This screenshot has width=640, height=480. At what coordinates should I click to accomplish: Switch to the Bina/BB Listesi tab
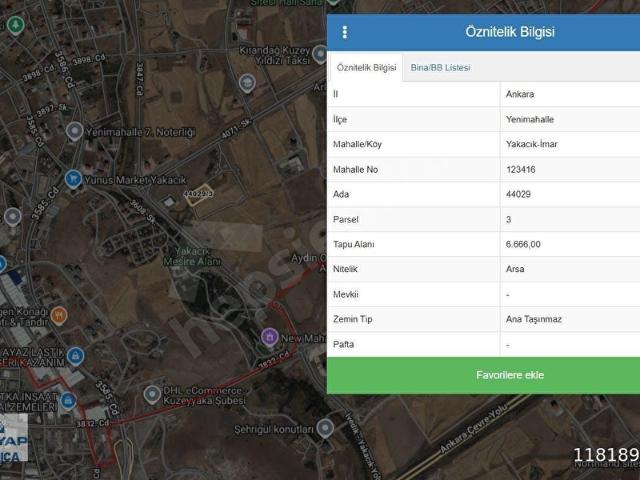tap(440, 68)
